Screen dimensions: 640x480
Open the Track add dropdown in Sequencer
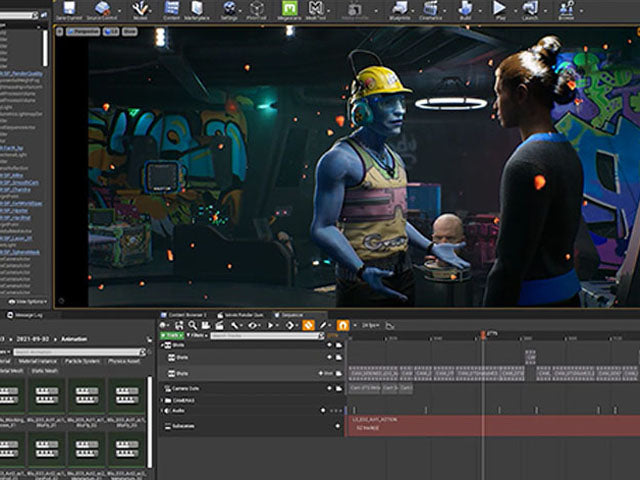[x=171, y=336]
